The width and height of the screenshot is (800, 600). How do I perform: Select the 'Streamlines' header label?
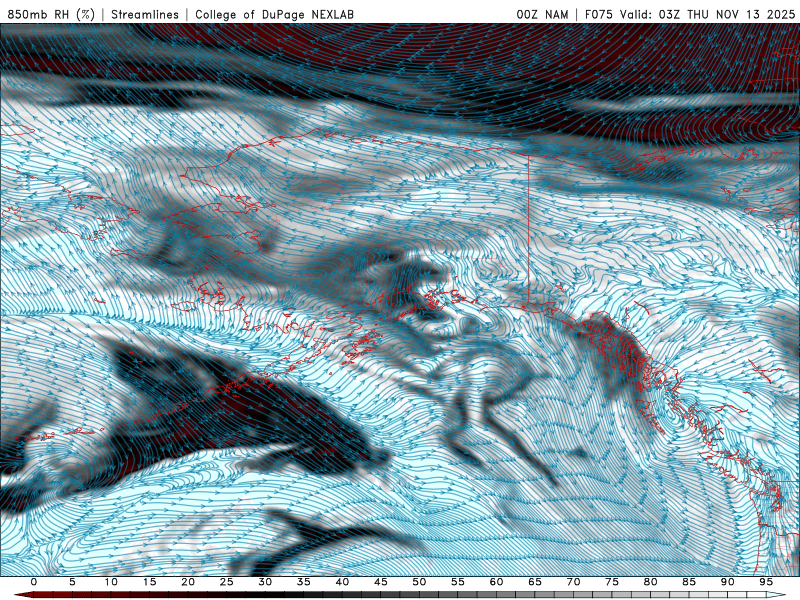(145, 15)
